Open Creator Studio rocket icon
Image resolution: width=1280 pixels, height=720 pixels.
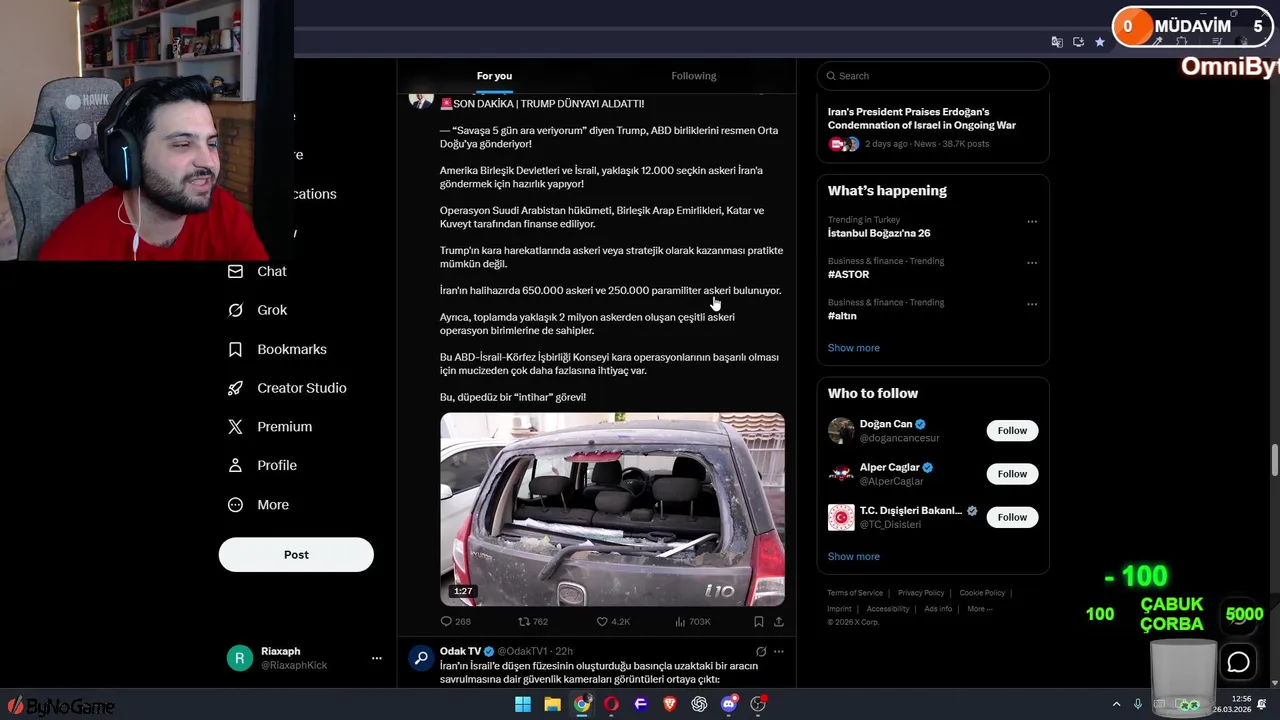pos(235,388)
